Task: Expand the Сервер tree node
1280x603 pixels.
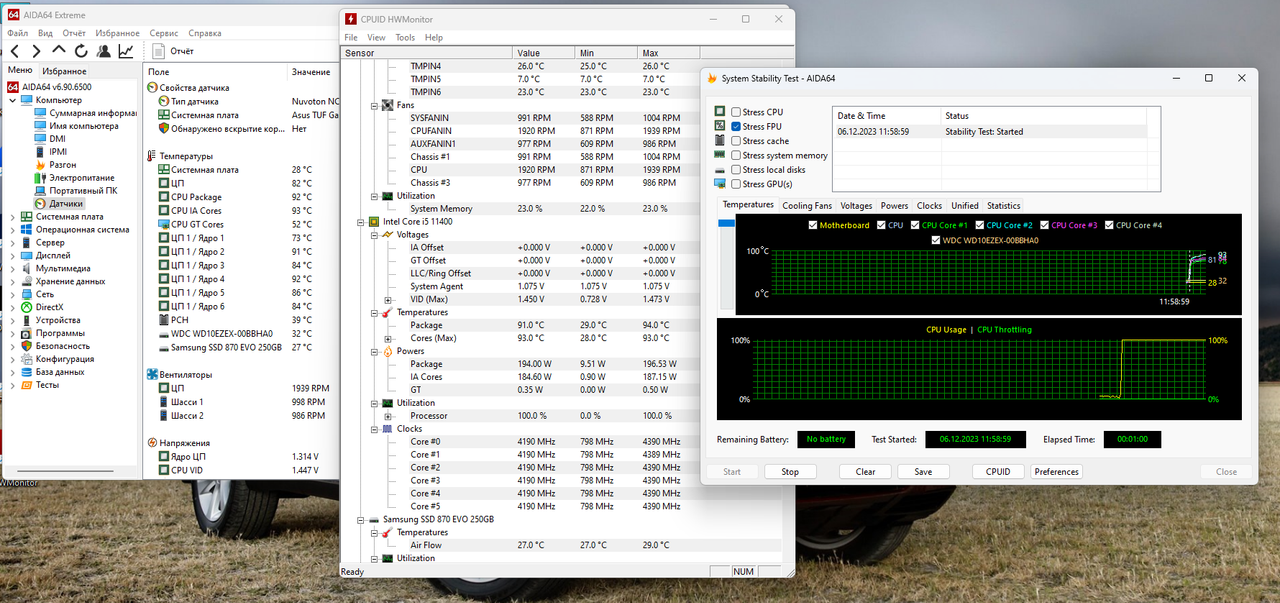Action: pos(13,242)
